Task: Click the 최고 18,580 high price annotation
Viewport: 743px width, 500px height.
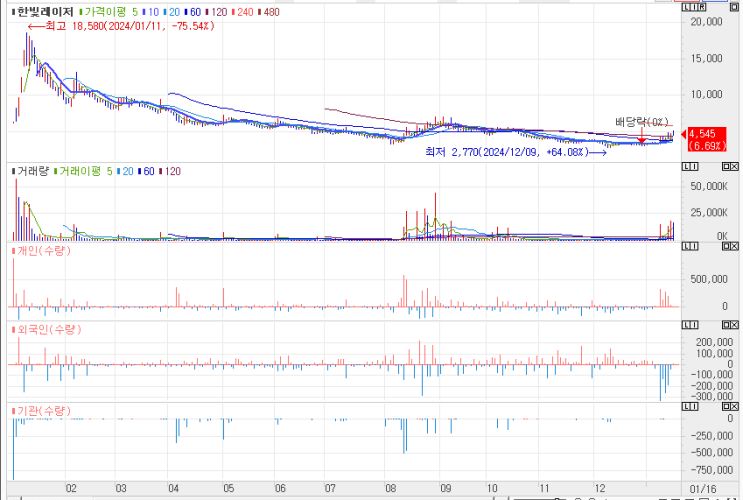Action: coord(121,26)
